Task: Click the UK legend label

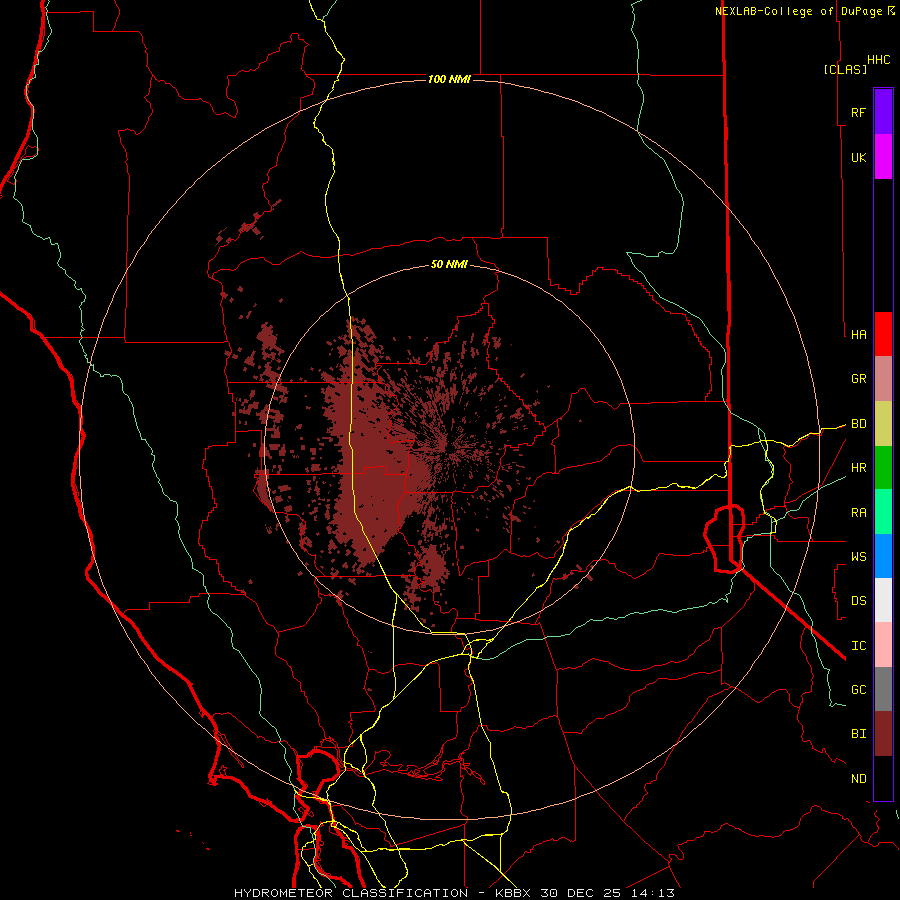Action: pyautogui.click(x=858, y=157)
